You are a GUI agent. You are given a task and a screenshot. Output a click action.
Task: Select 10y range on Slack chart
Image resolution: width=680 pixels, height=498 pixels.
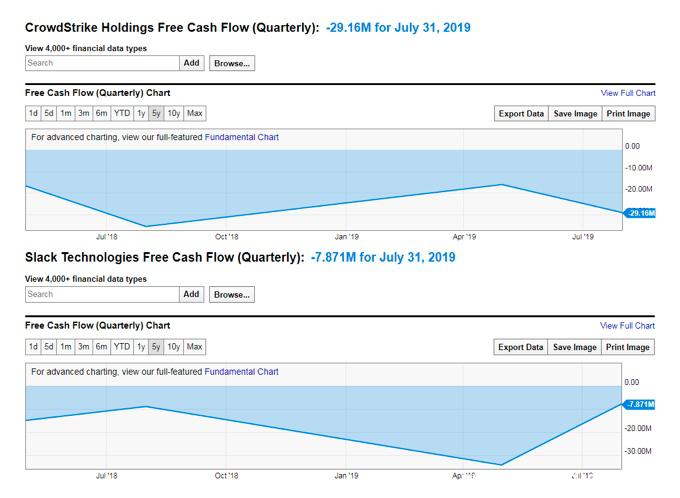[x=174, y=347]
